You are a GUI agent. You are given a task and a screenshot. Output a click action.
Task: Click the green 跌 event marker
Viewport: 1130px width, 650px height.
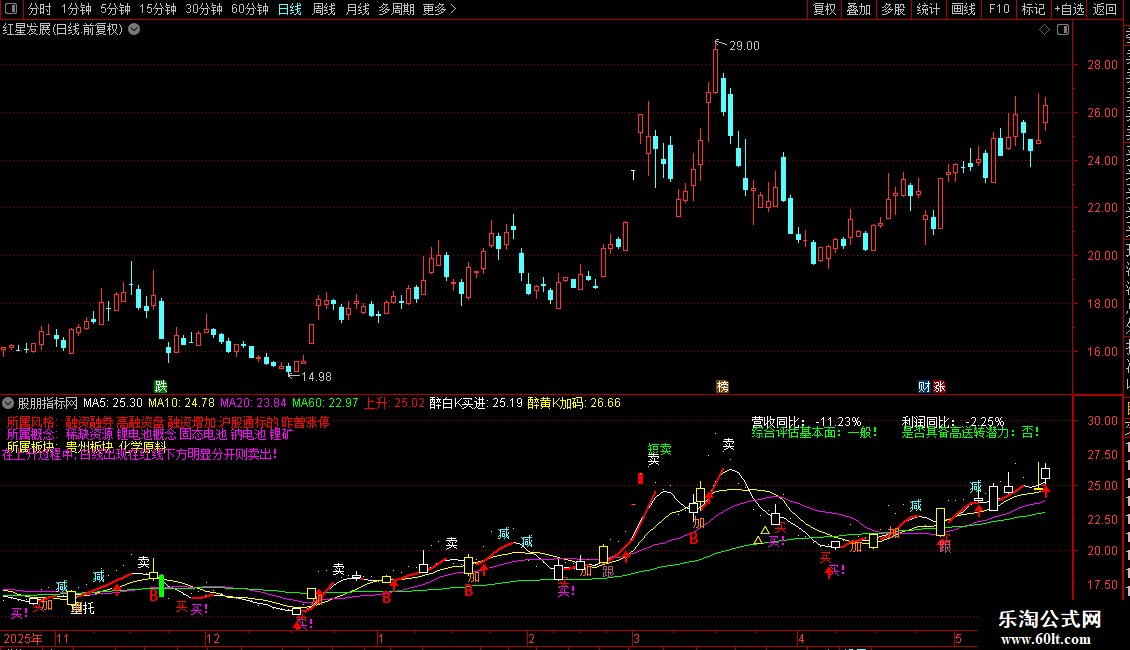[161, 386]
